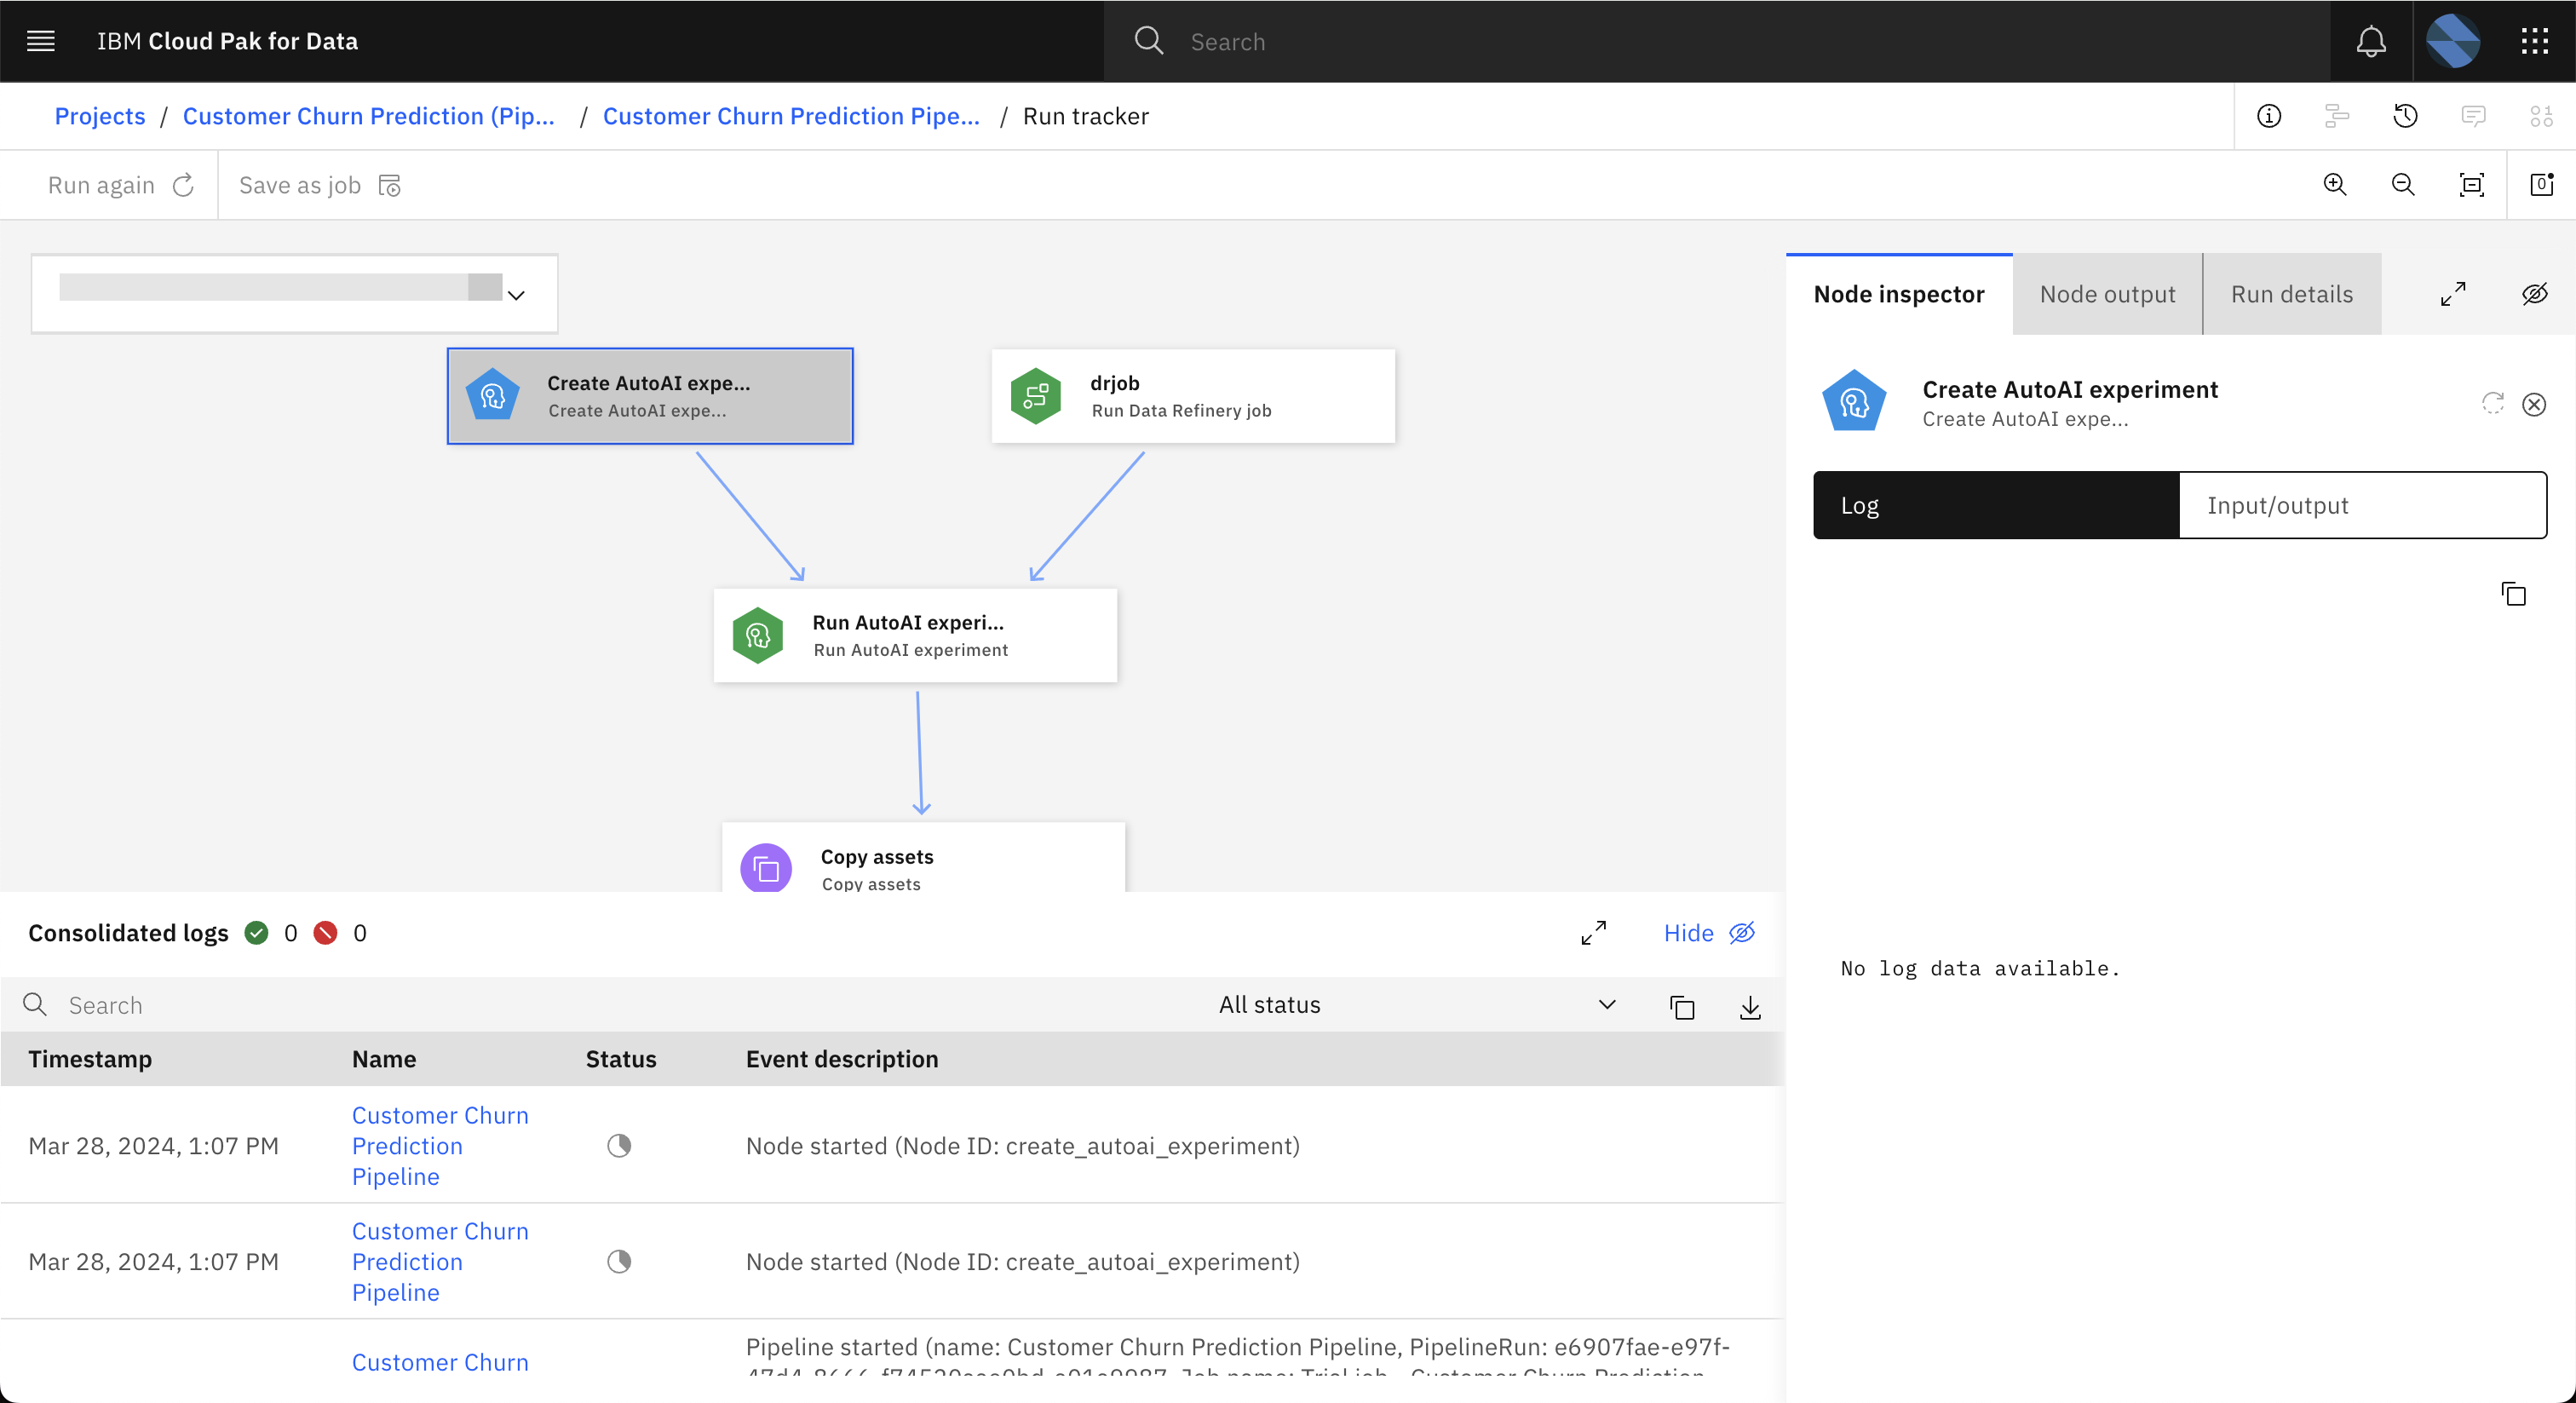Select the Log content switcher

(1996, 505)
